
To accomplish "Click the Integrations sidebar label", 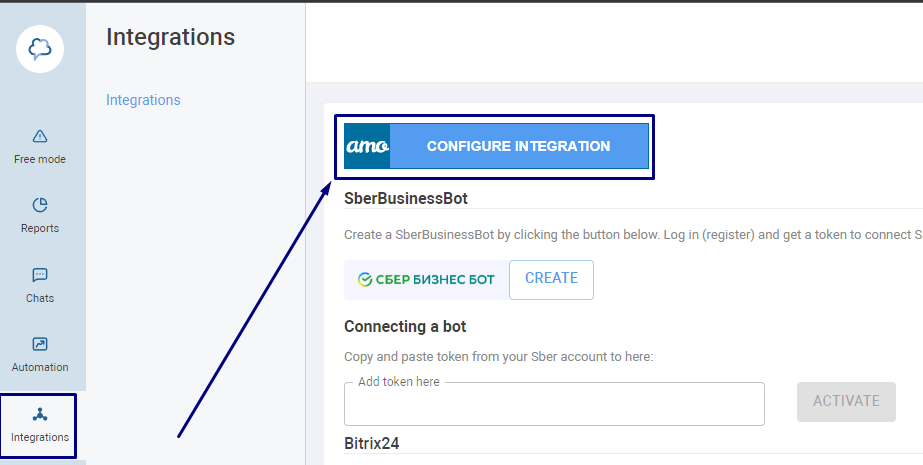I will pos(39,437).
